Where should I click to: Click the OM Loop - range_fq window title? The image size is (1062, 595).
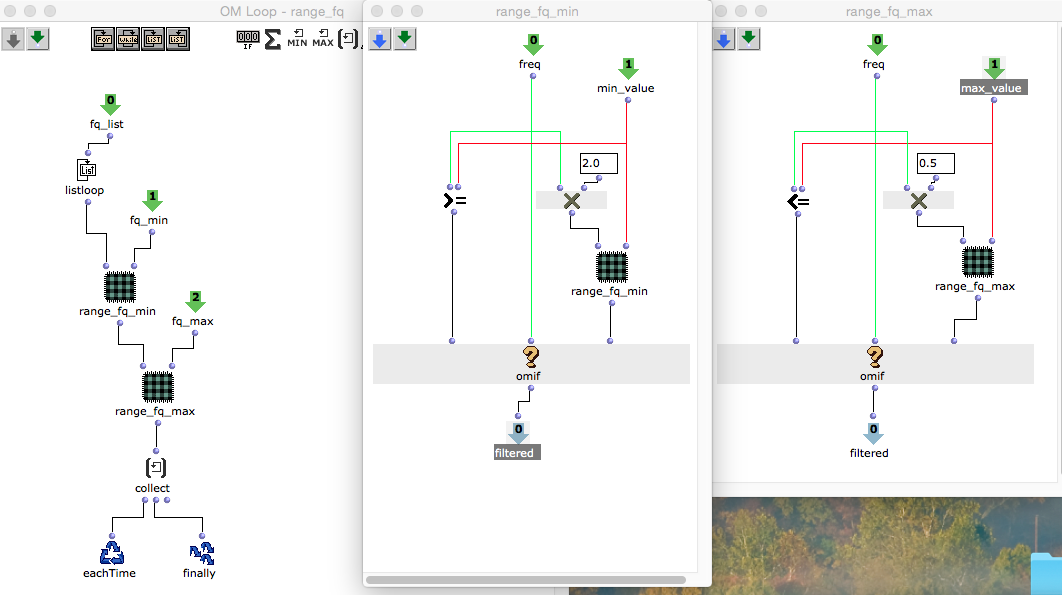coord(282,12)
